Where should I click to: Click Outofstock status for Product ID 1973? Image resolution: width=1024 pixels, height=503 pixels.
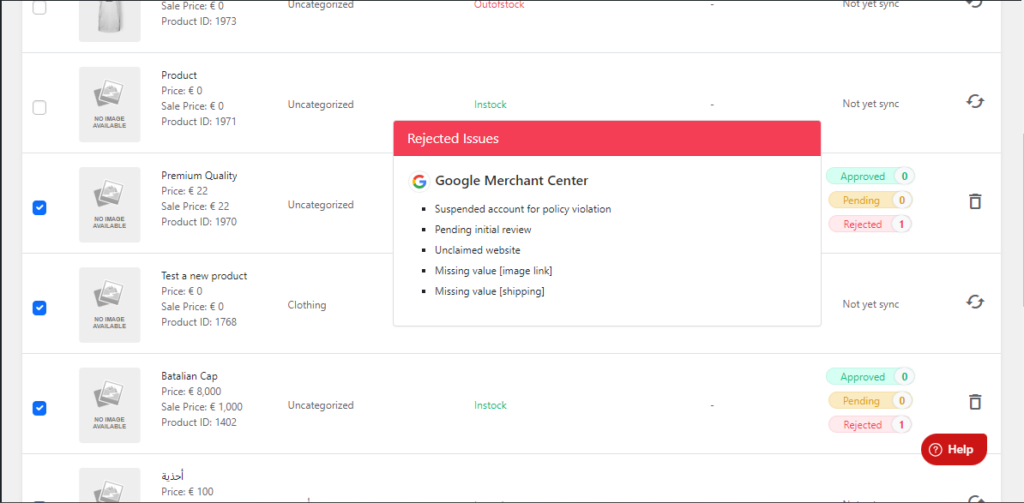click(499, 5)
